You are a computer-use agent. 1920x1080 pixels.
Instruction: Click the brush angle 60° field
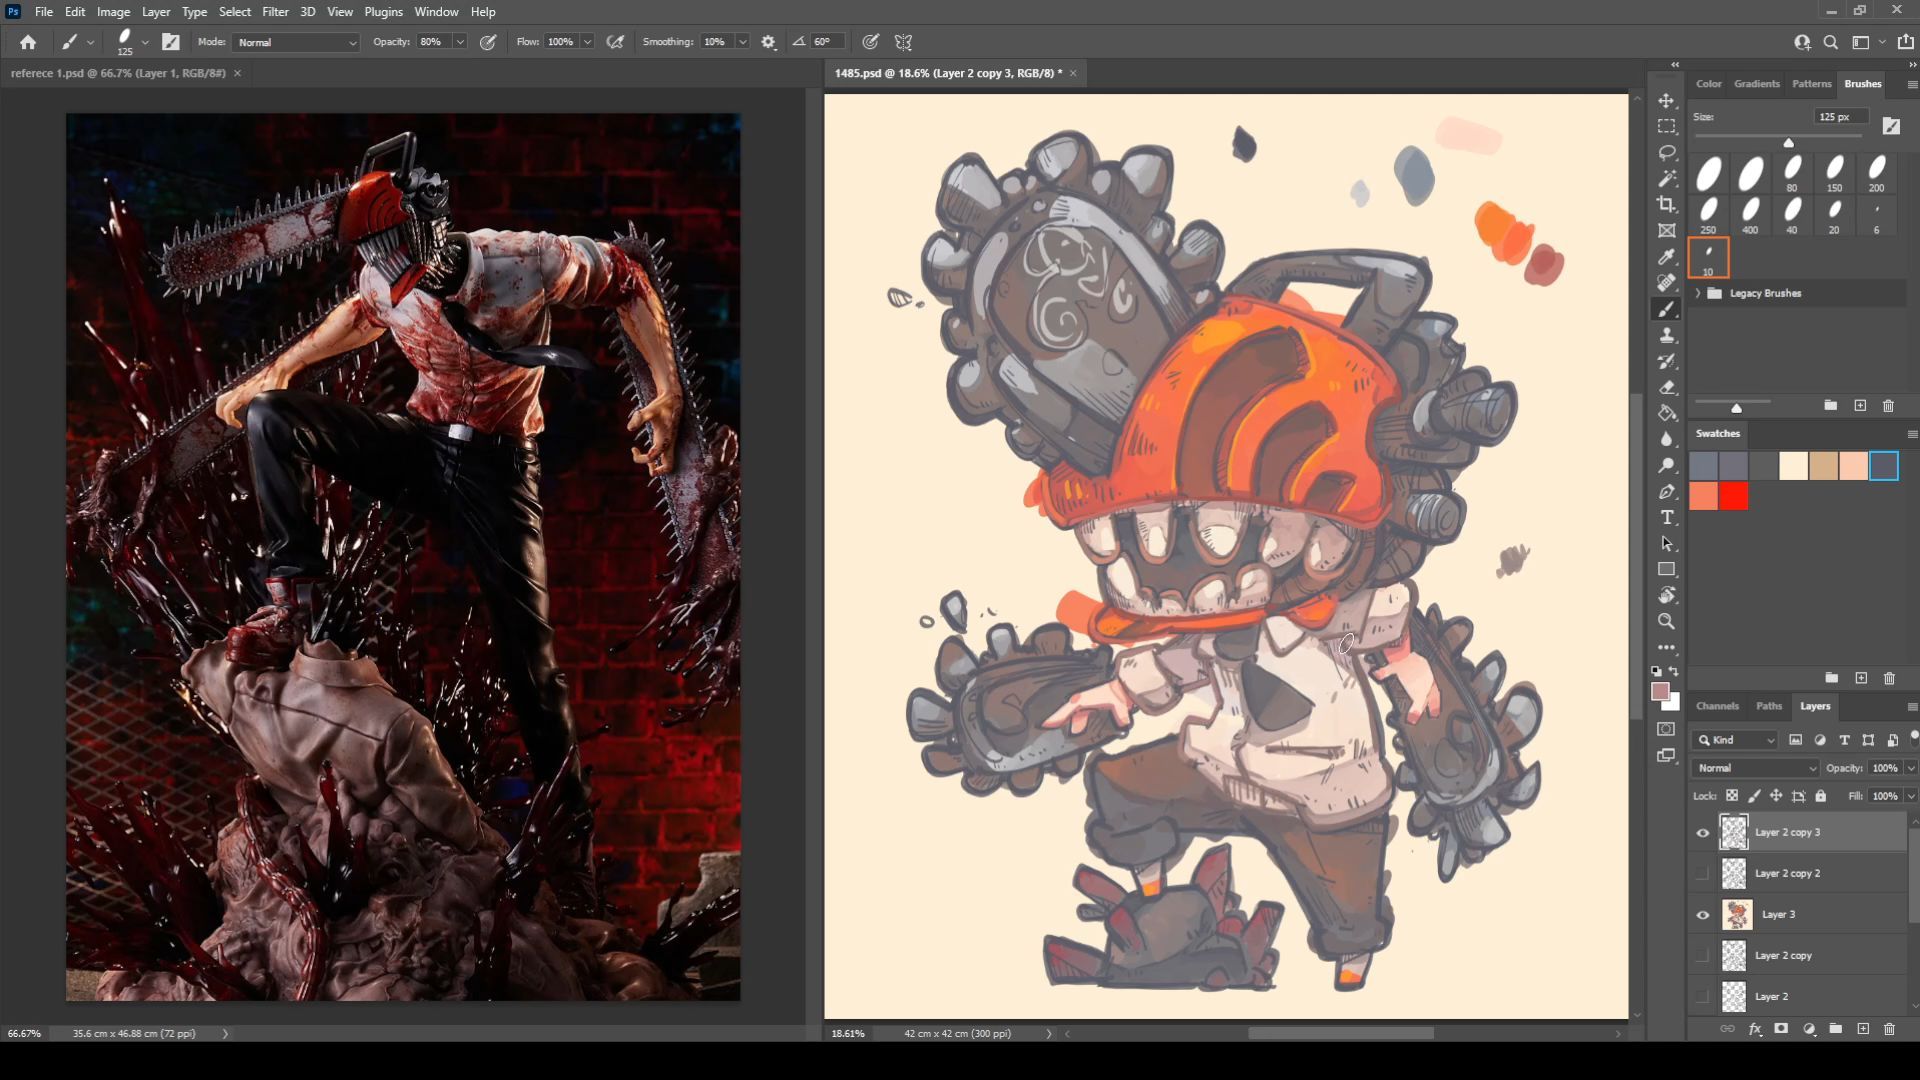[x=825, y=42]
